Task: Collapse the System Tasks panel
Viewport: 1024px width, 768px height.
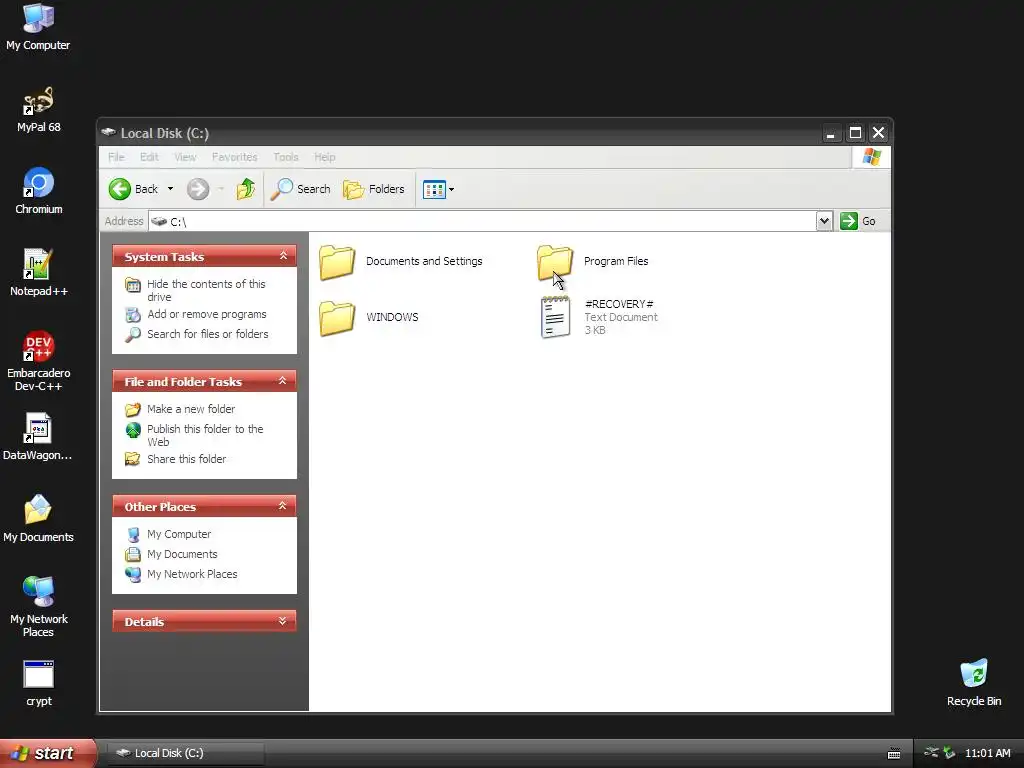Action: point(283,256)
